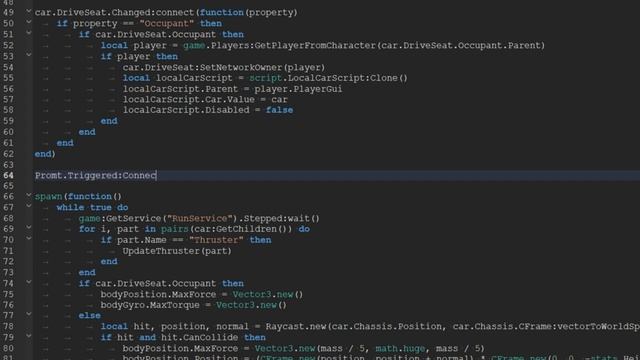
Task: Fold the for-pairs loop at line 69
Action: (29, 227)
